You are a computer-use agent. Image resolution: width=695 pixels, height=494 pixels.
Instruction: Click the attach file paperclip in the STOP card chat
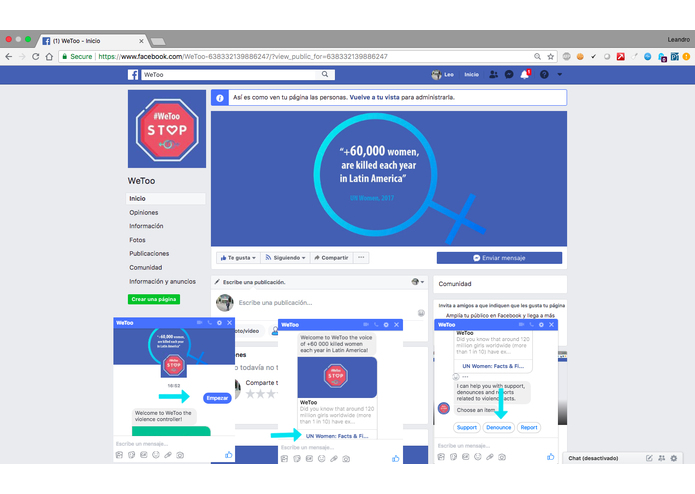[334, 459]
